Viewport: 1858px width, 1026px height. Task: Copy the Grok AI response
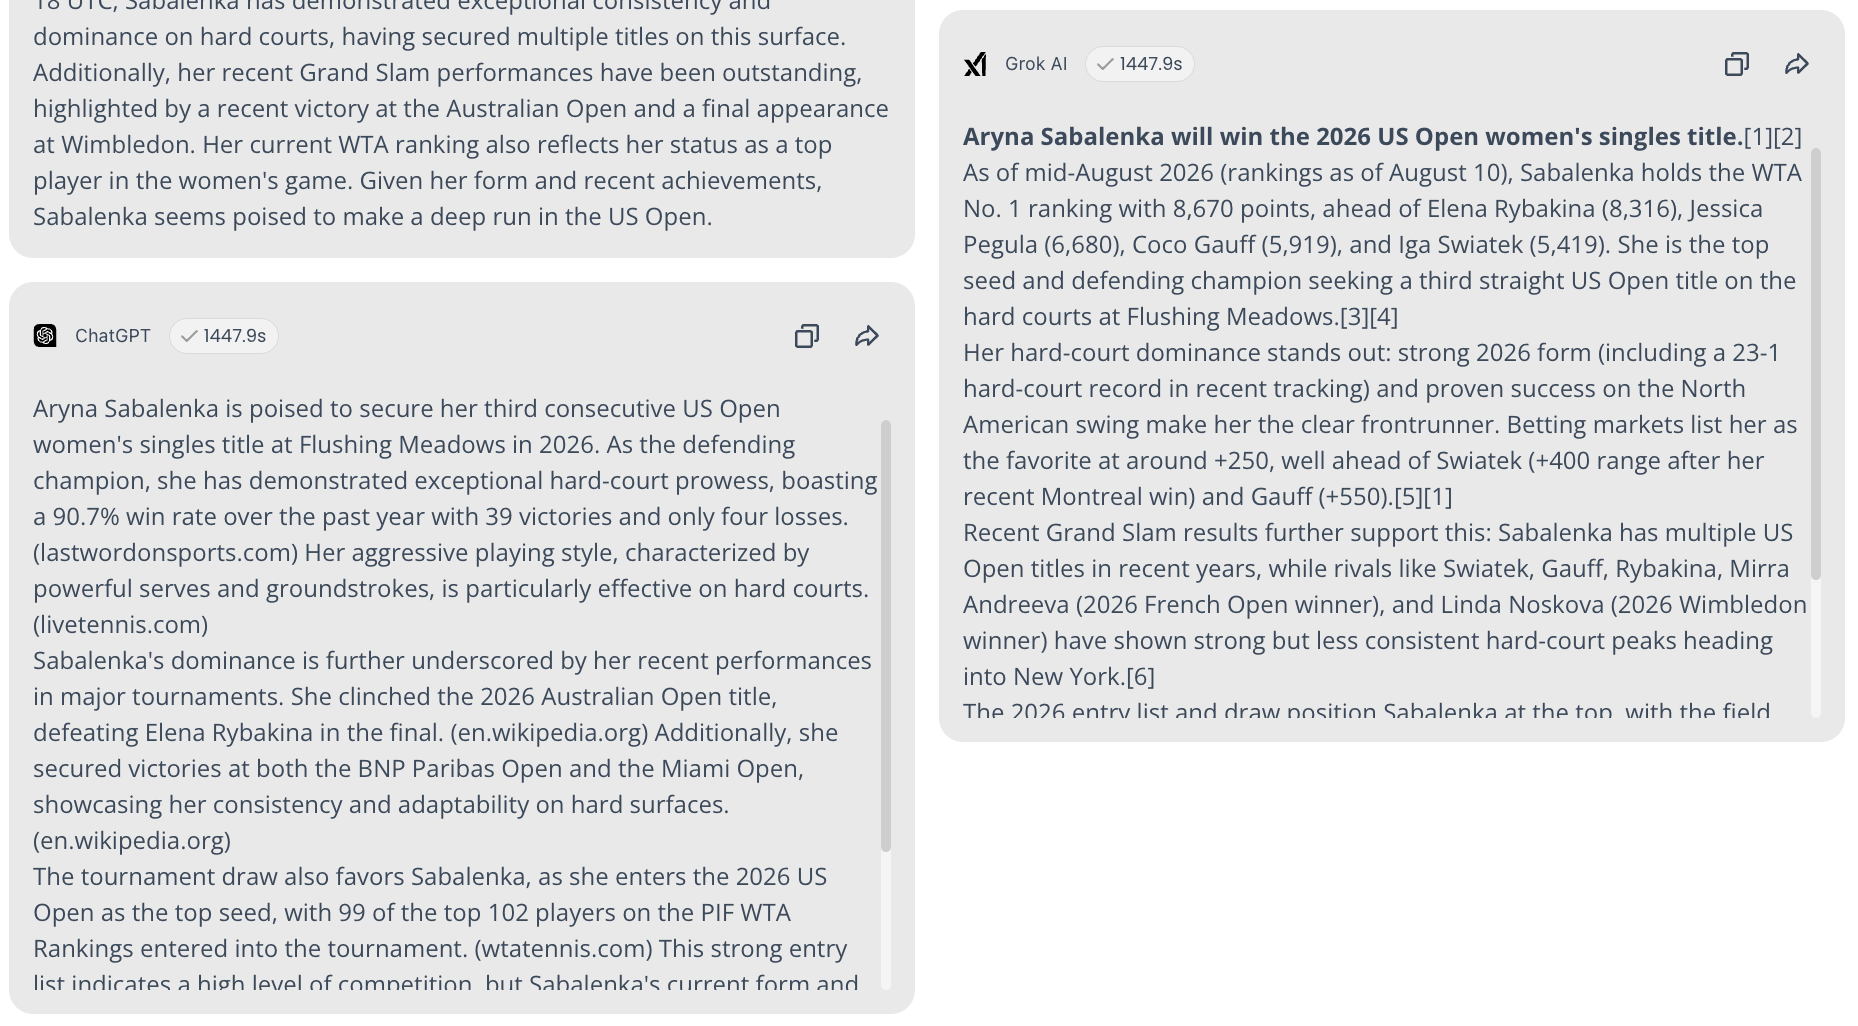pos(1737,64)
